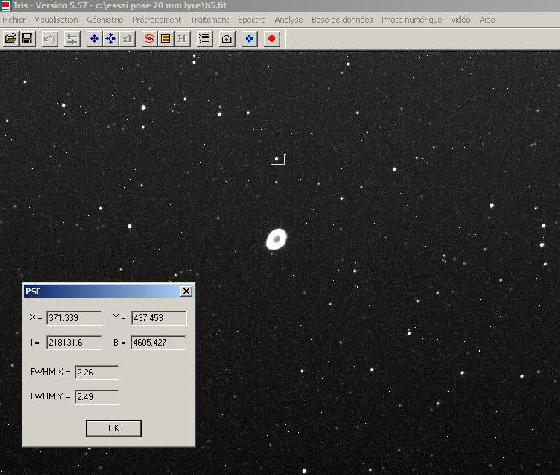This screenshot has height=475, width=560.
Task: Click the ring nebula in the image
Action: pyautogui.click(x=276, y=239)
